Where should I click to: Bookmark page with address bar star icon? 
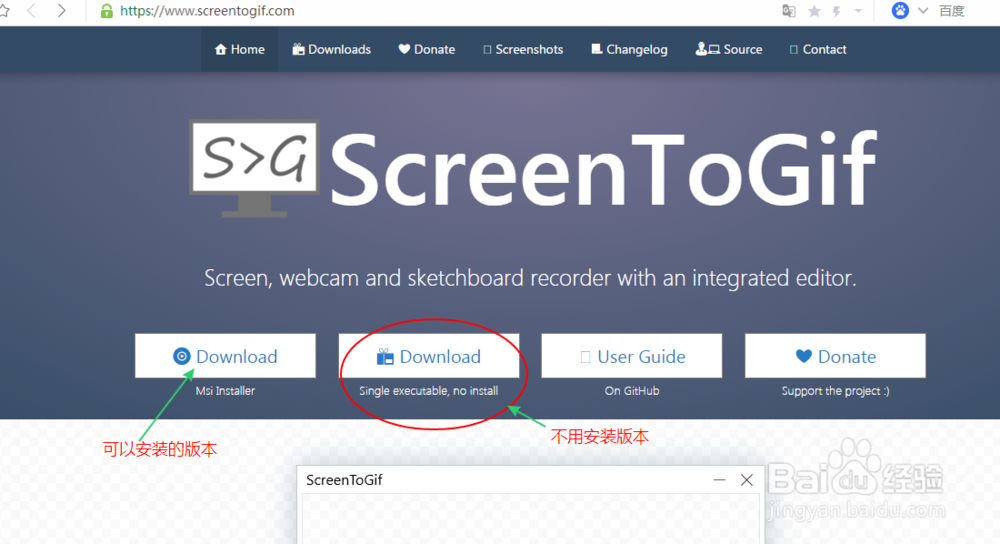tap(814, 11)
